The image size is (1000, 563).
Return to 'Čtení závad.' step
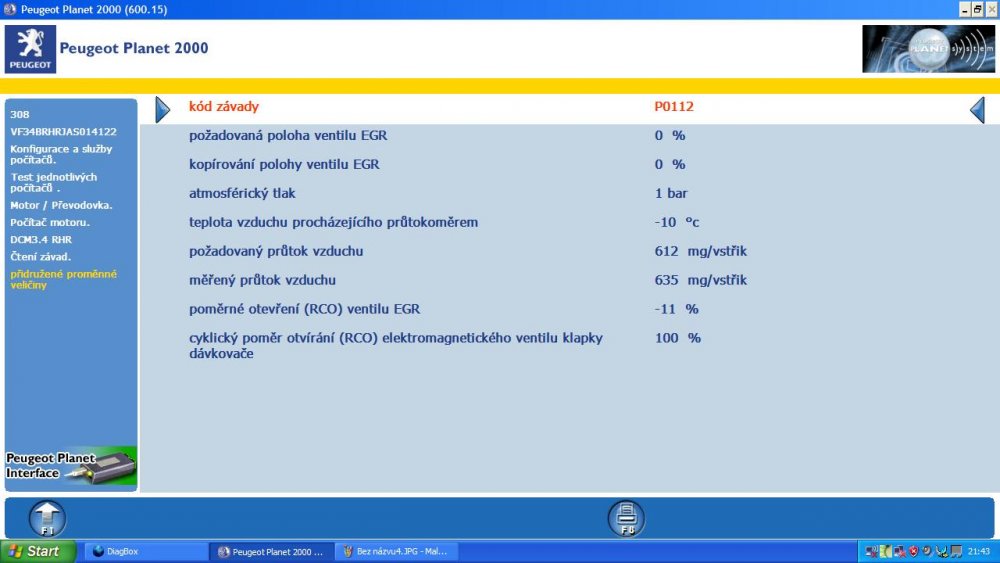click(40, 257)
